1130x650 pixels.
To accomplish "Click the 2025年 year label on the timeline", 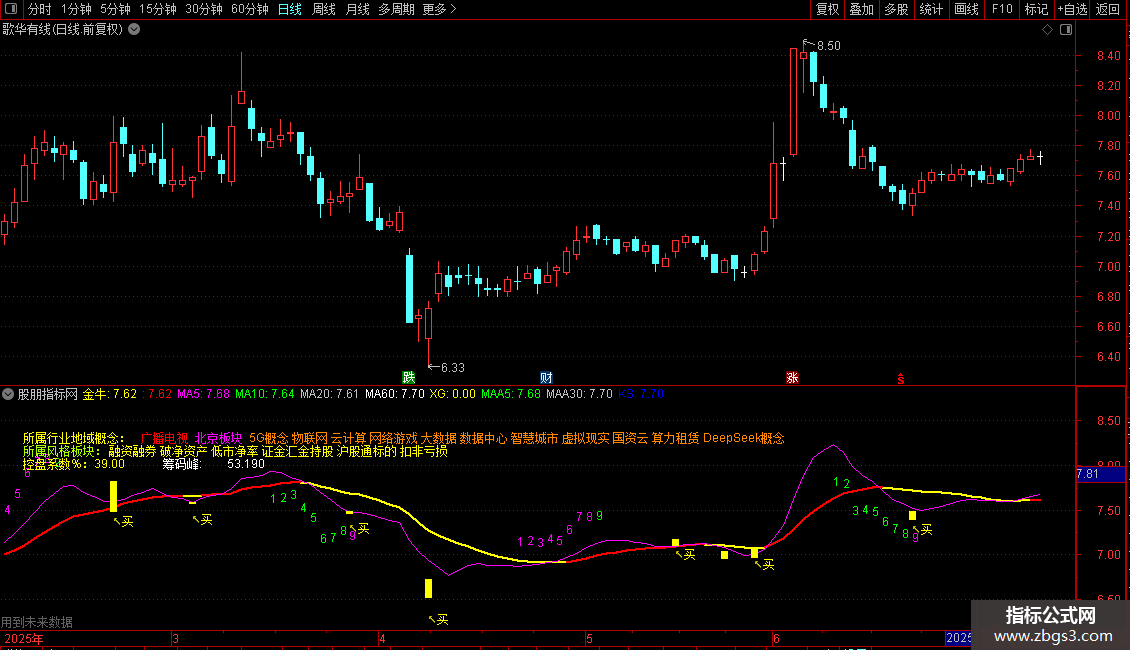I will click(24, 638).
